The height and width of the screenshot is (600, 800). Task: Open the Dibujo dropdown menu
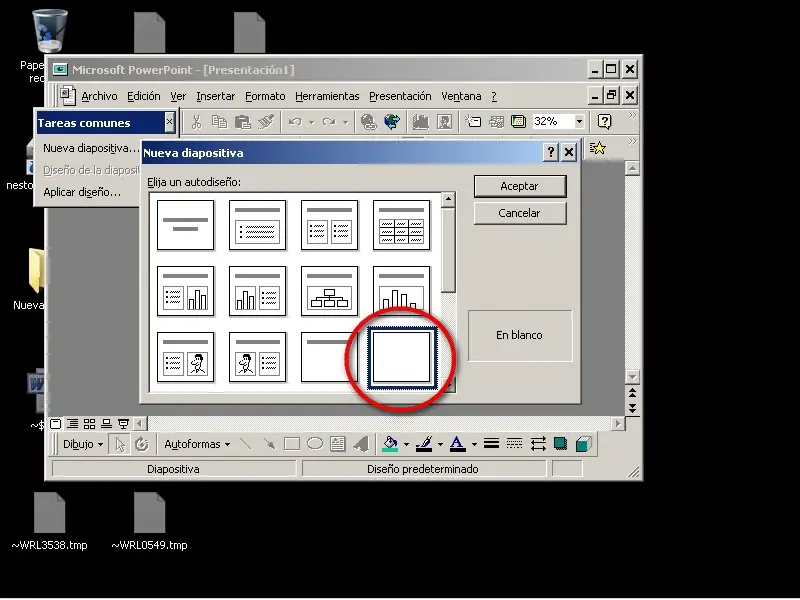click(83, 444)
